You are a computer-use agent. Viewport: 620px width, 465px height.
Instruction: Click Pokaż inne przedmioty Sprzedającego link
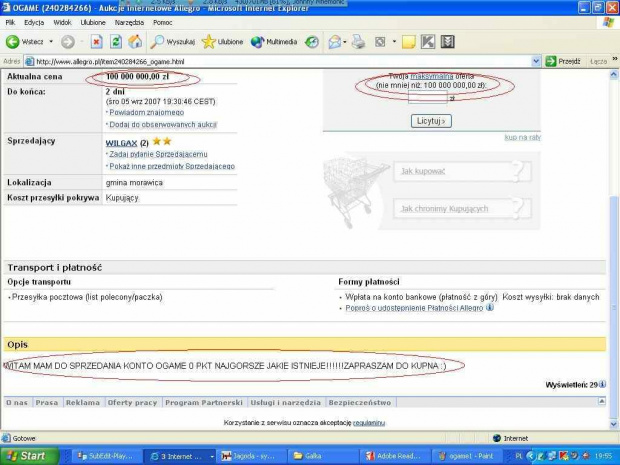[172, 166]
